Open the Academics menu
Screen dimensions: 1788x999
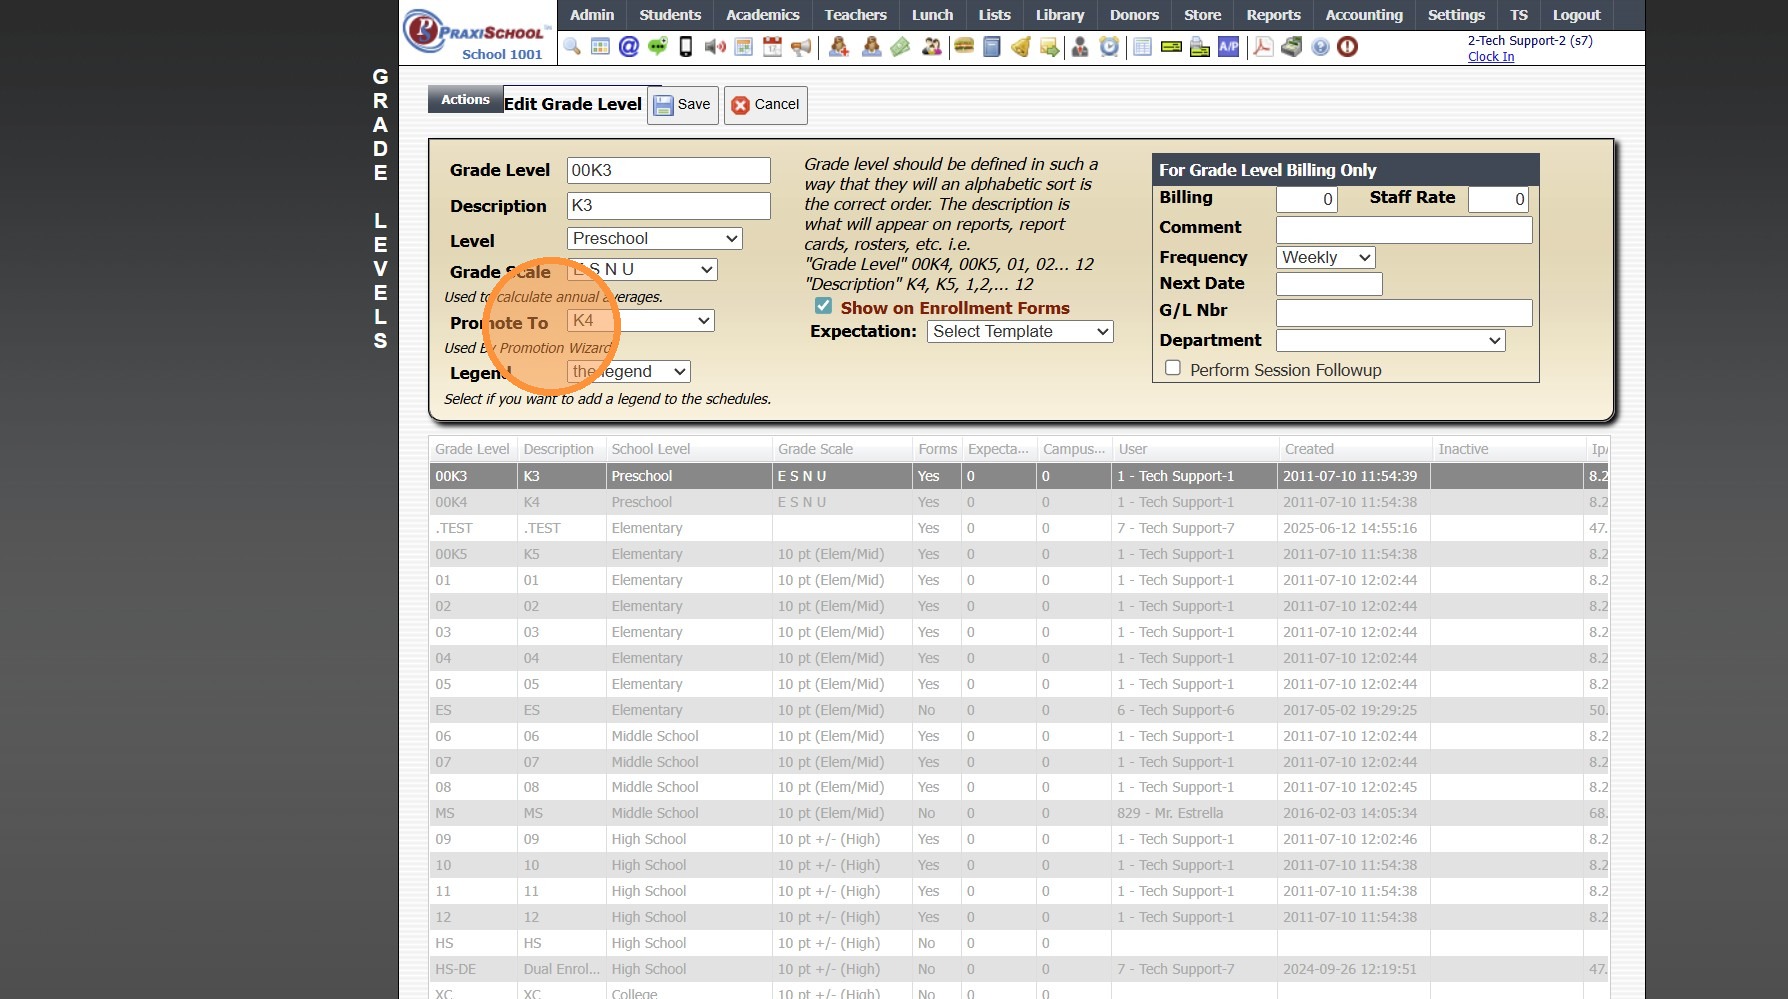(763, 15)
